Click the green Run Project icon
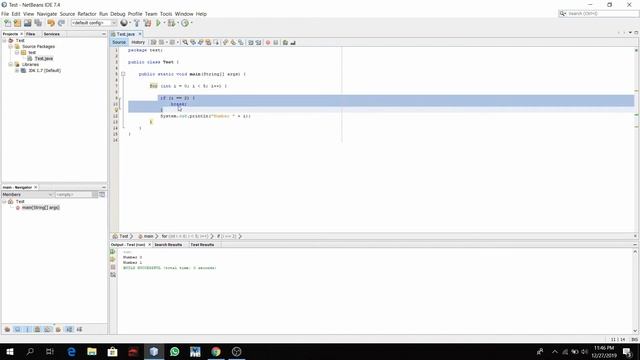The width and height of the screenshot is (640, 360). click(x=158, y=23)
